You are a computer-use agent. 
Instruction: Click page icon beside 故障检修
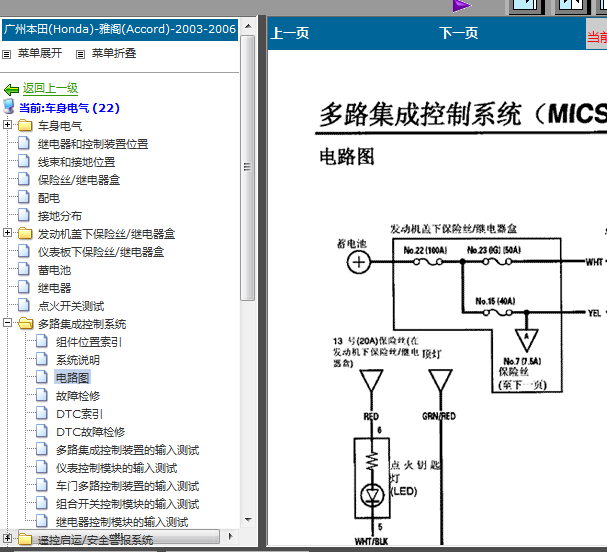42,395
